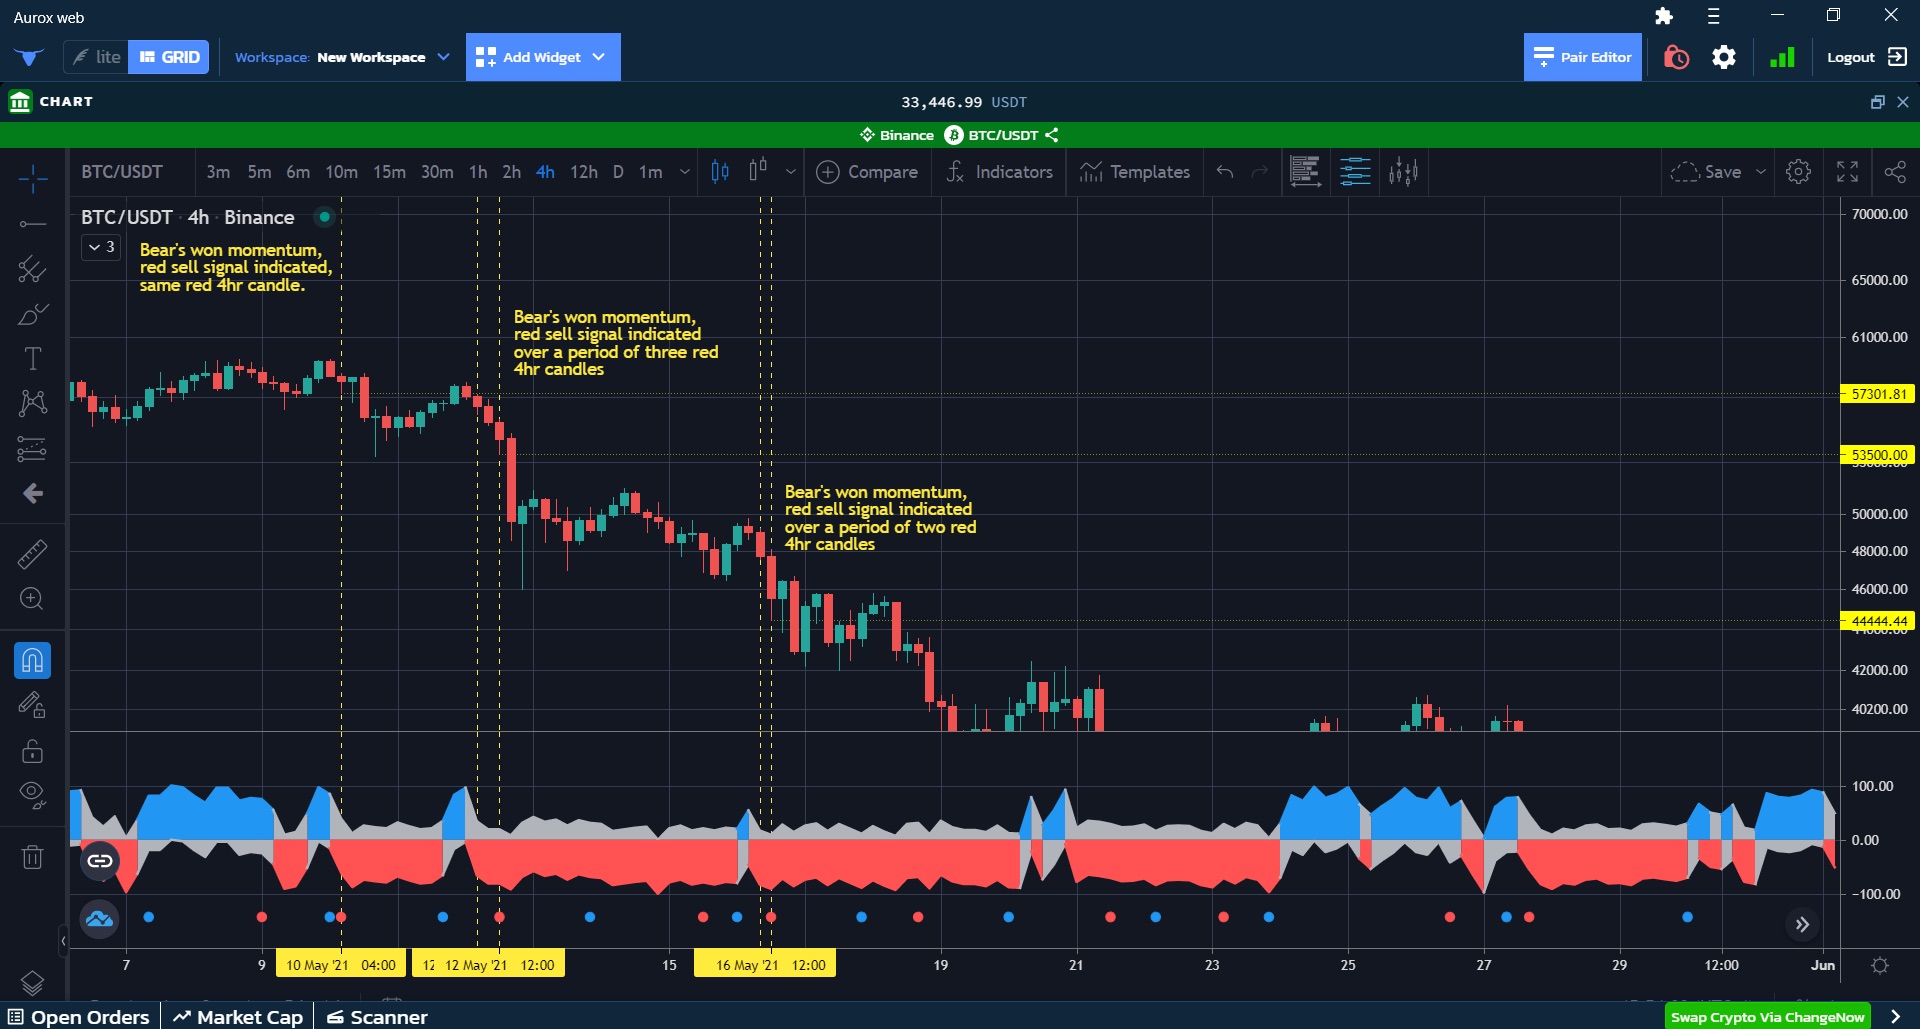Screen dimensions: 1920x1029
Task: Open the Market Cap tab
Action: pos(237,1016)
